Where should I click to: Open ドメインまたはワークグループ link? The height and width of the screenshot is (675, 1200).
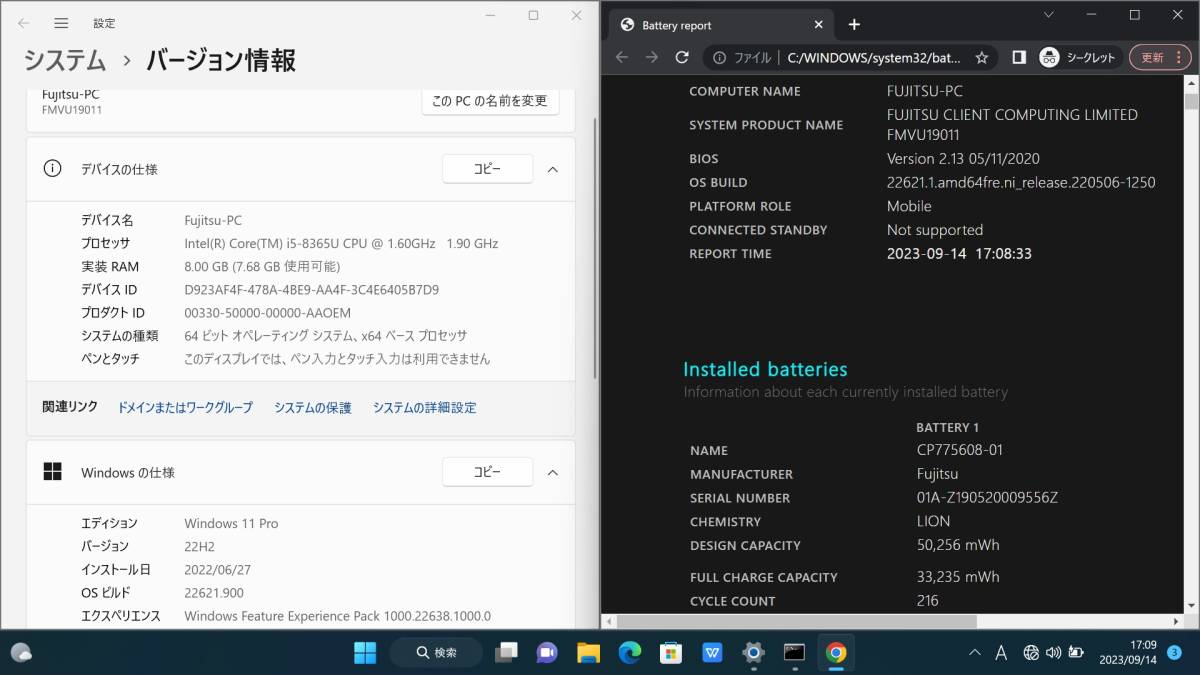tap(185, 407)
